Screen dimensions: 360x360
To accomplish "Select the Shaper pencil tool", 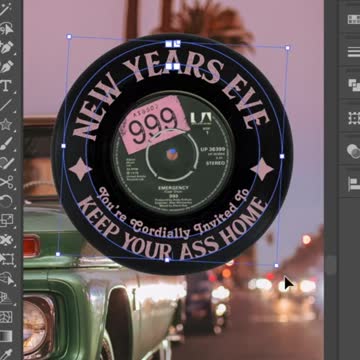I will (x=6, y=163).
